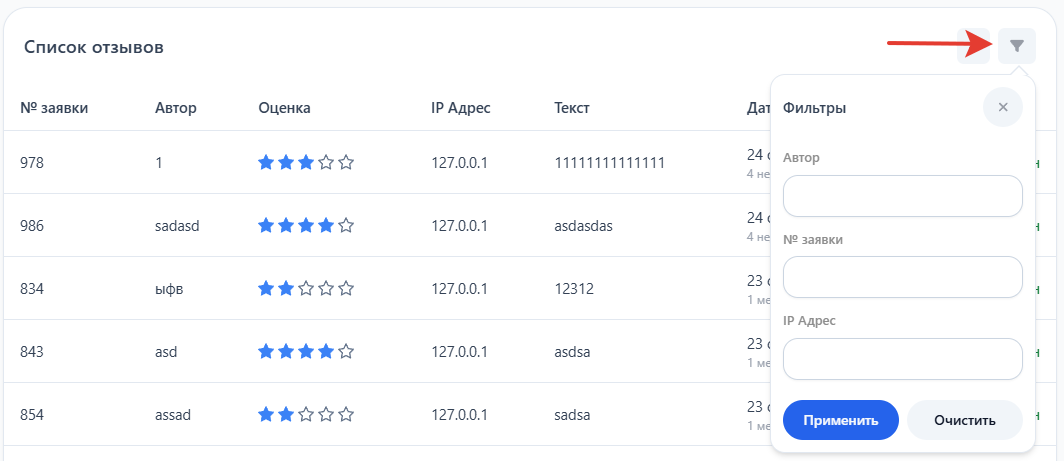
Task: Click the Оценка column header
Action: [x=284, y=108]
